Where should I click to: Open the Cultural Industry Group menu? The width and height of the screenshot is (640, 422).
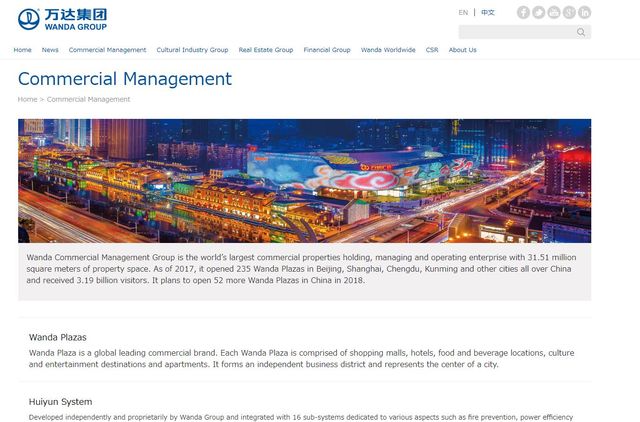click(192, 50)
